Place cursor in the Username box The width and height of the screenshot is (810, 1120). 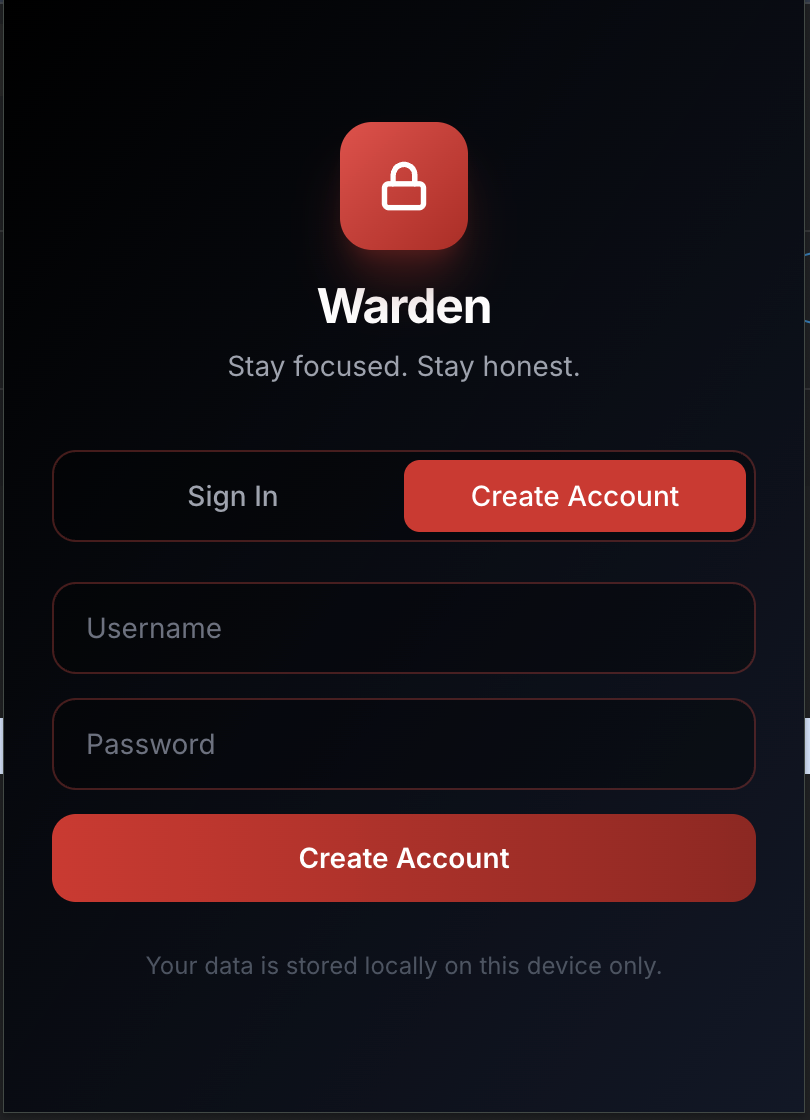pos(404,628)
